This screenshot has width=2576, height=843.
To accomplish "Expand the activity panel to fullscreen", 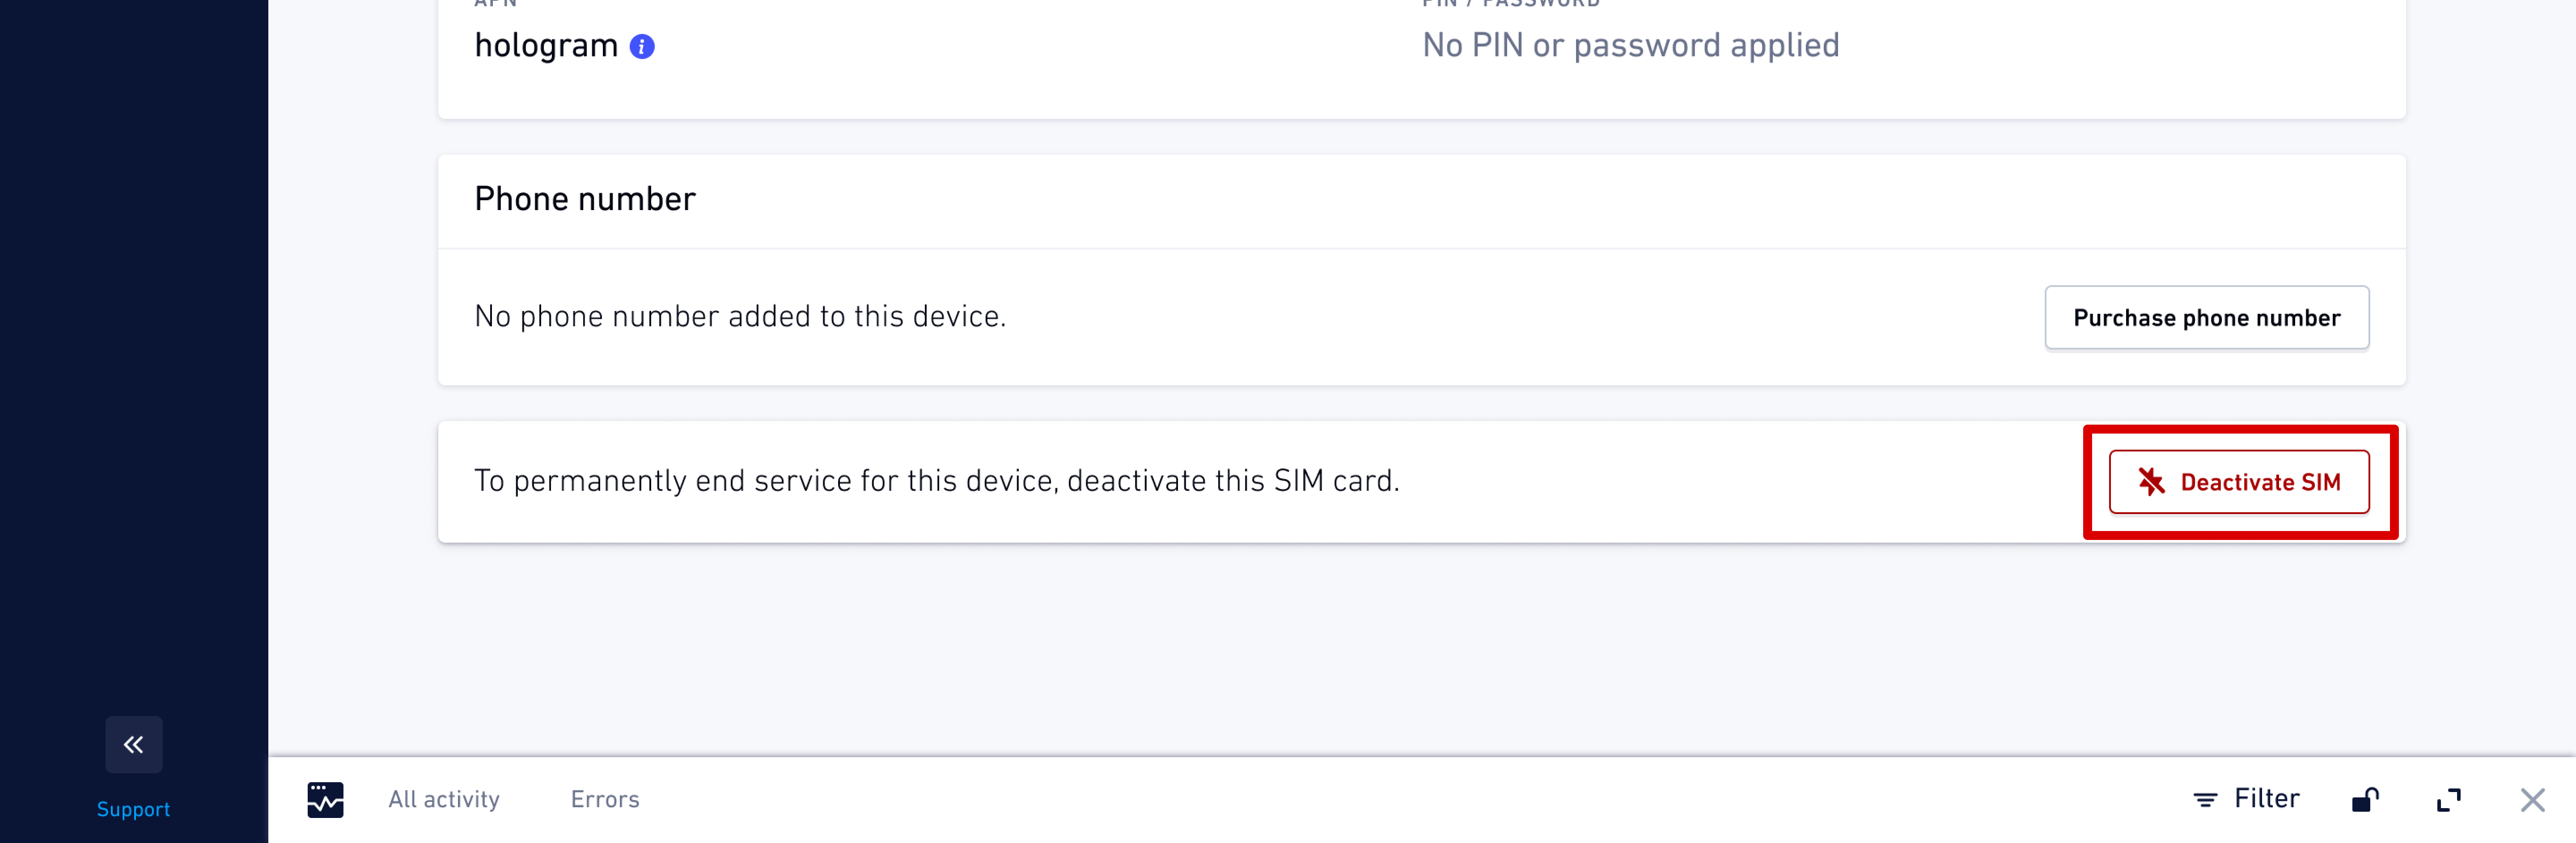I will (2449, 799).
